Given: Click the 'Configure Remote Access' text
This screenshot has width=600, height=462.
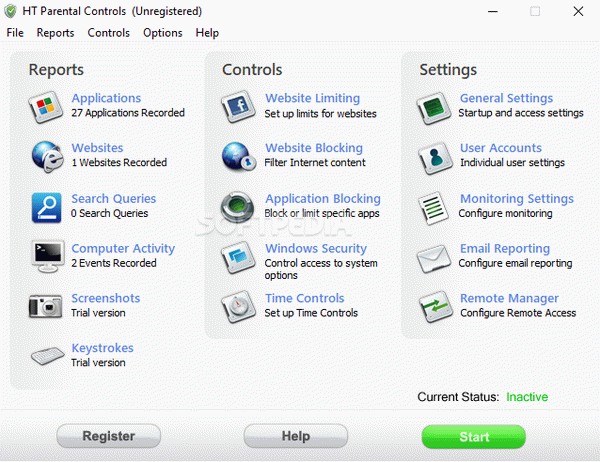Looking at the screenshot, I should (518, 313).
